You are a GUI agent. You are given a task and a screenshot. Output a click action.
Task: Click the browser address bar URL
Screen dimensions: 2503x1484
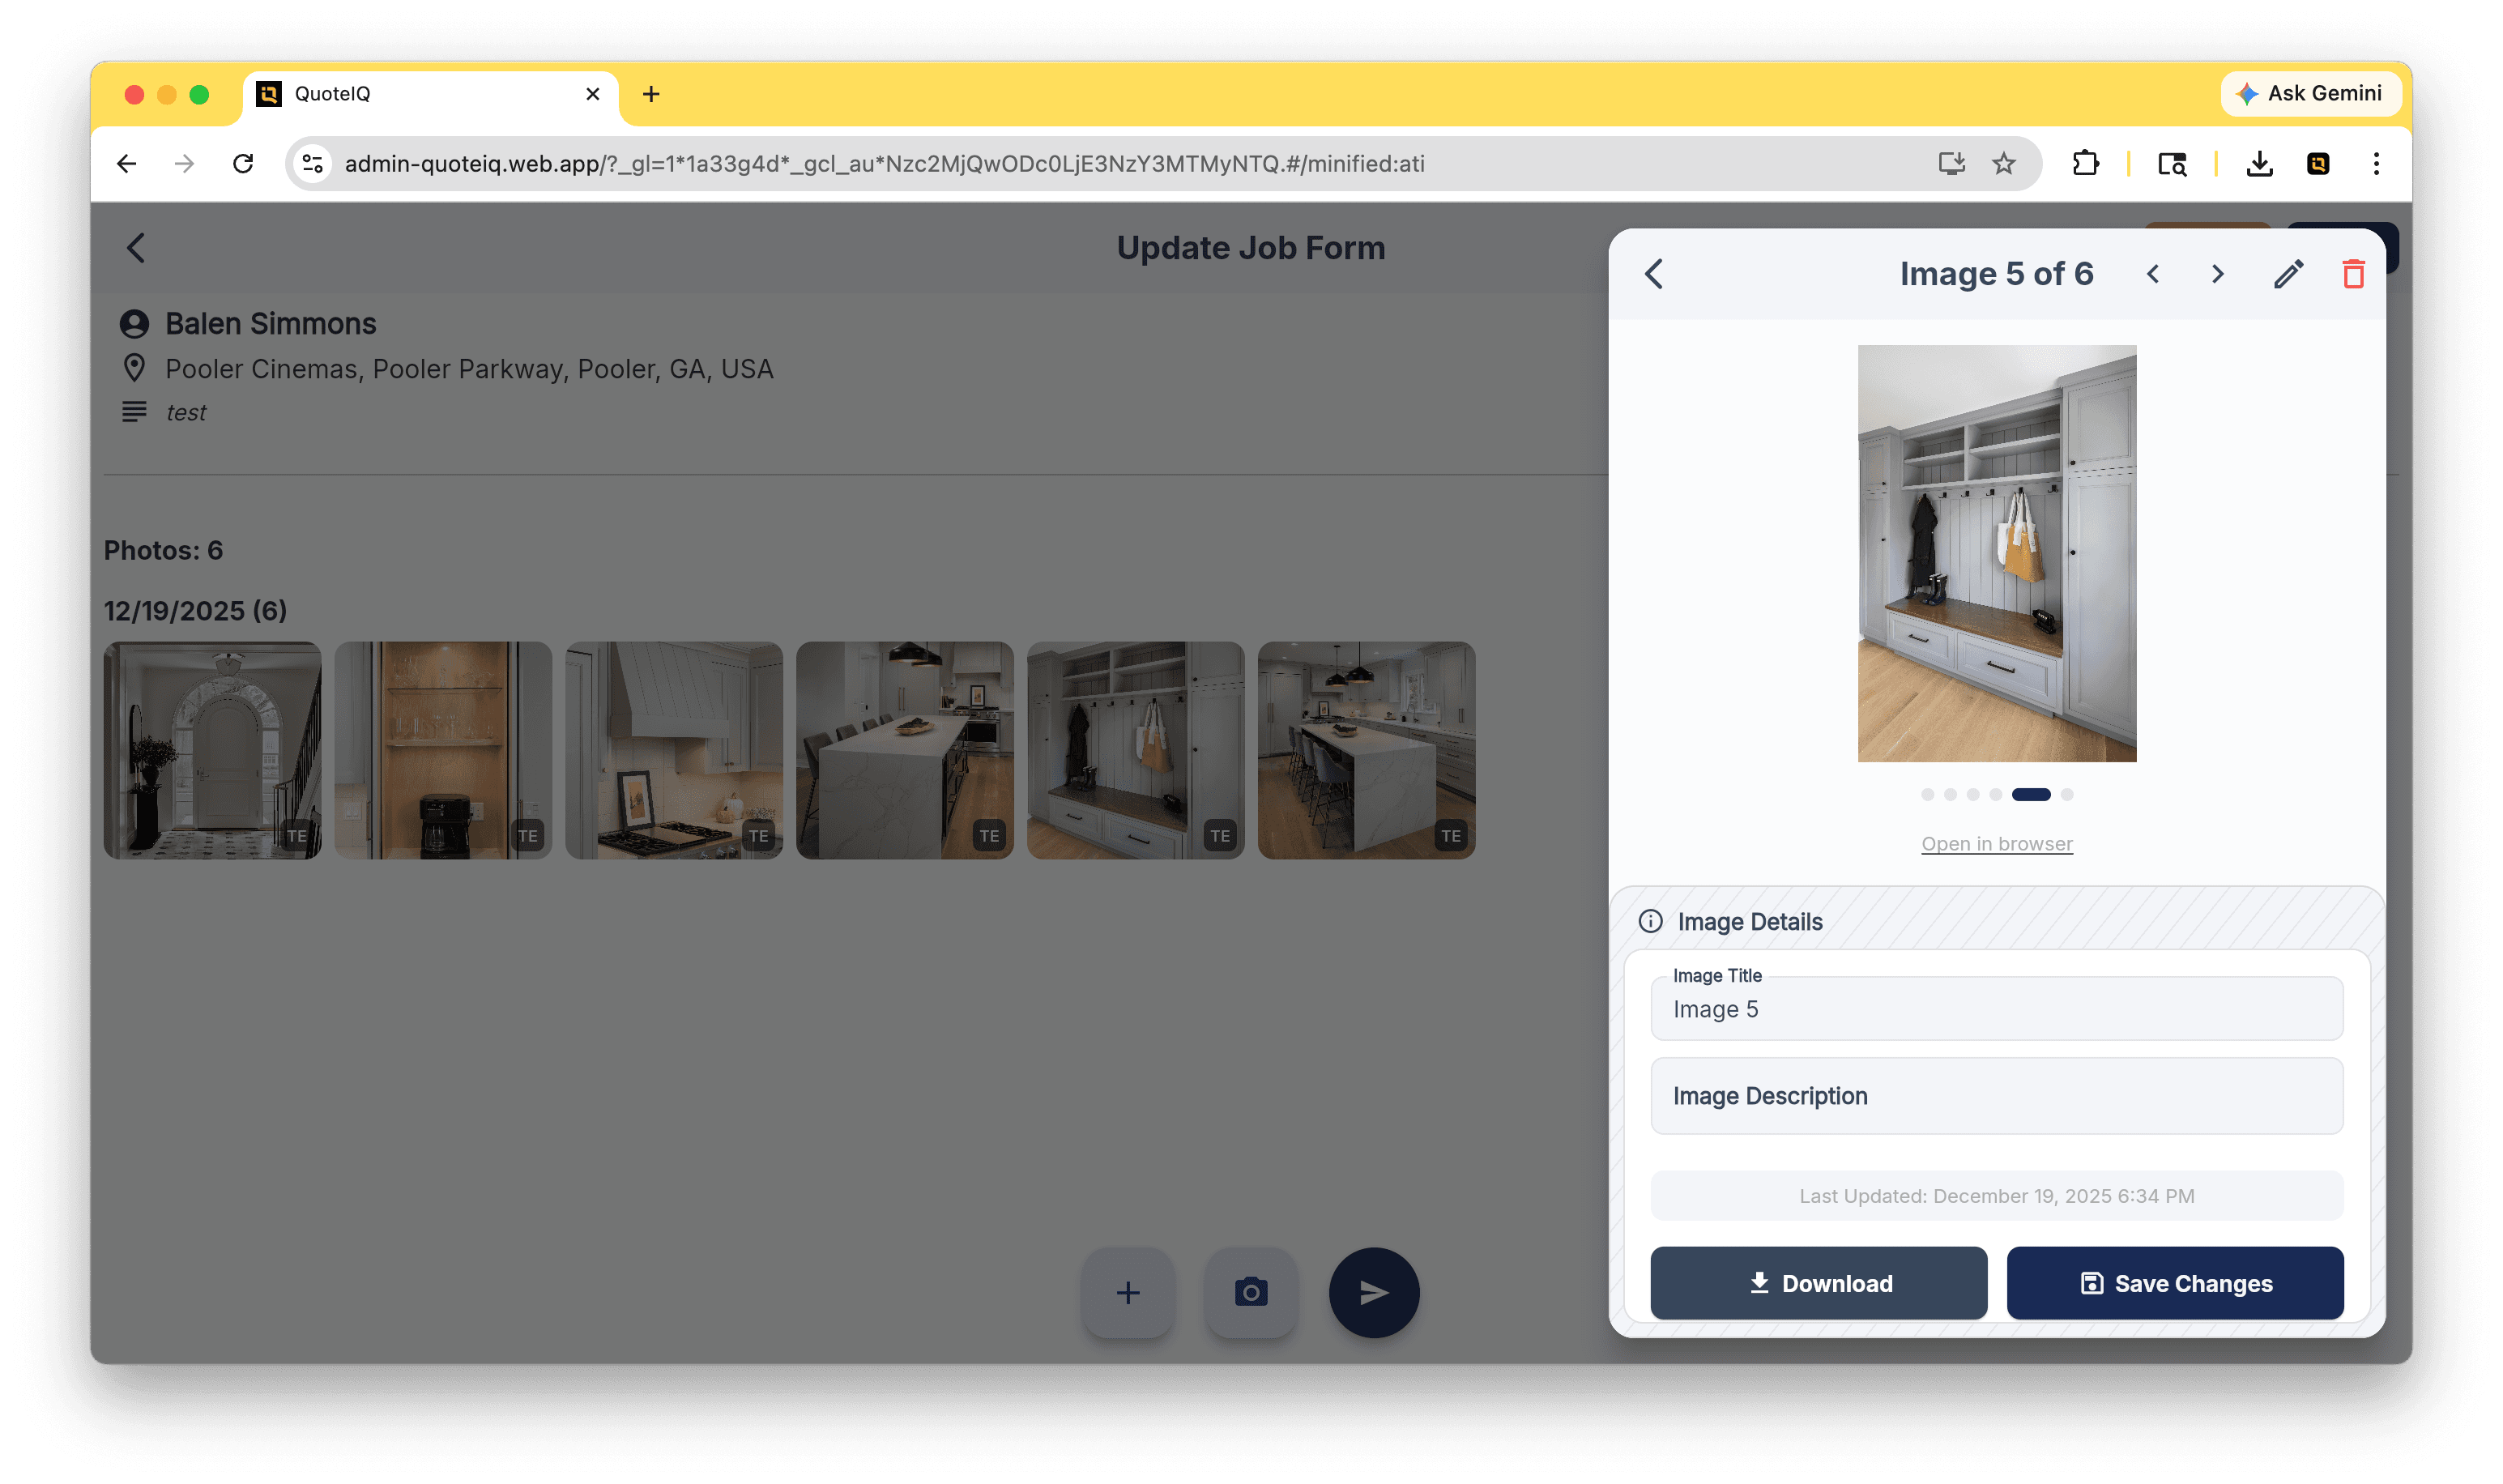884,163
